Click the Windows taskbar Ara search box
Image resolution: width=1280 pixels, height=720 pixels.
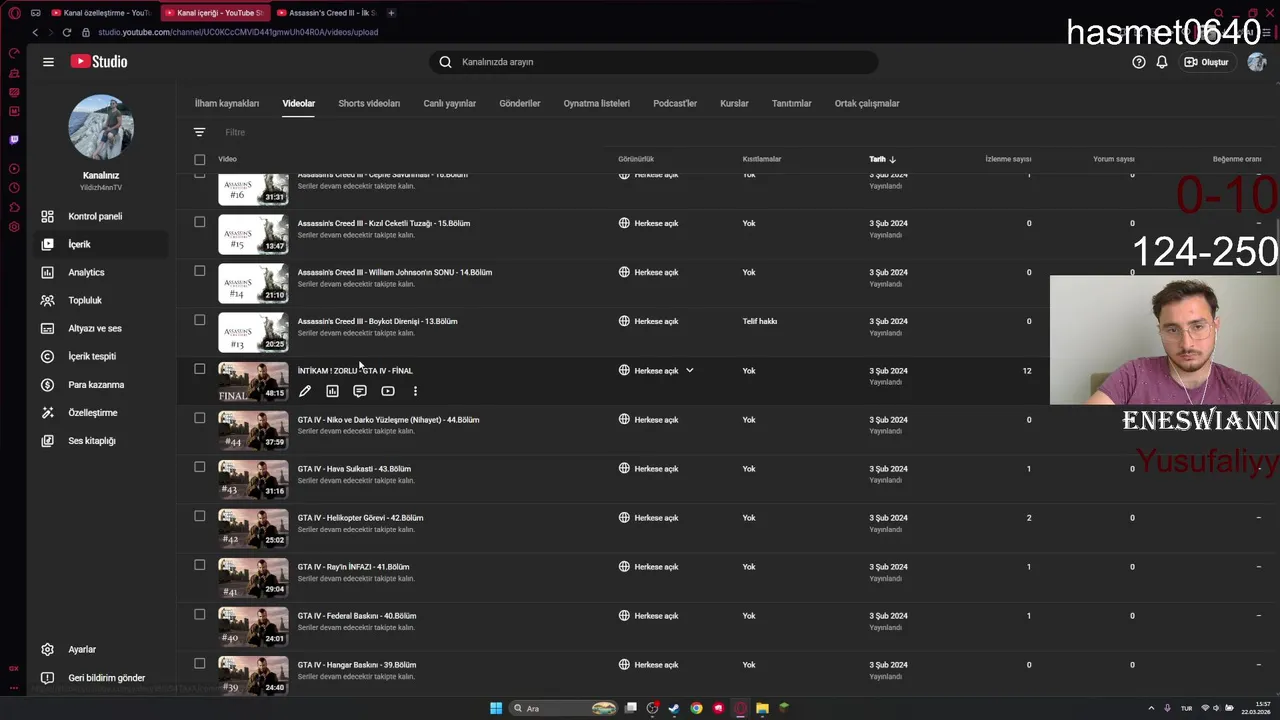click(x=564, y=708)
